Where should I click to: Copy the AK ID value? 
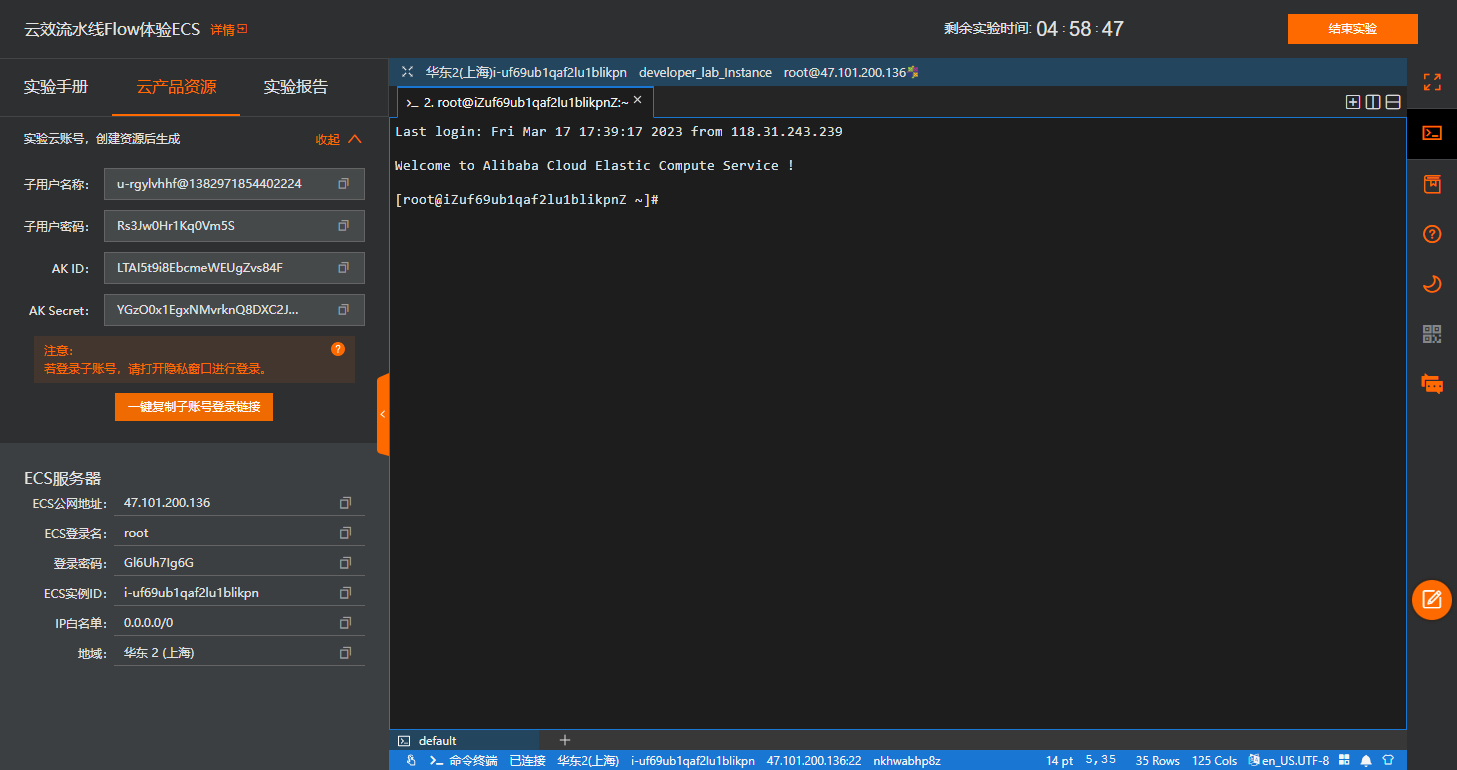(x=343, y=268)
